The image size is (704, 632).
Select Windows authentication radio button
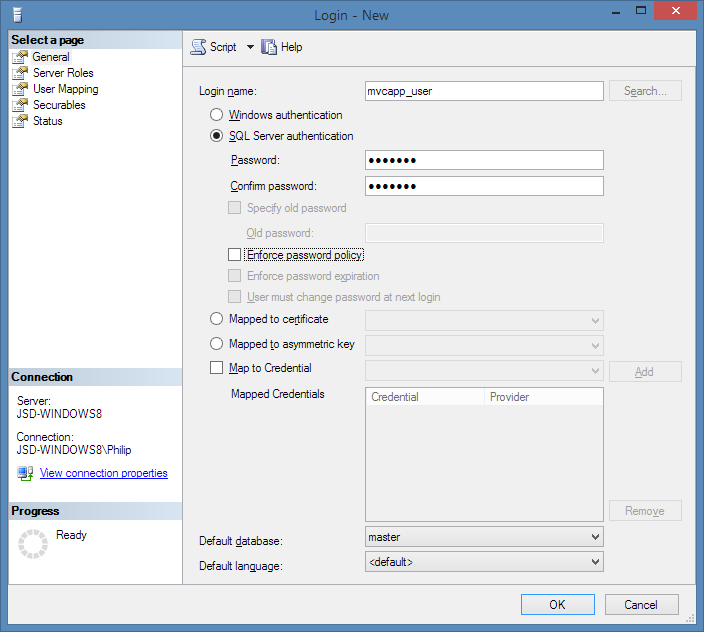216,115
